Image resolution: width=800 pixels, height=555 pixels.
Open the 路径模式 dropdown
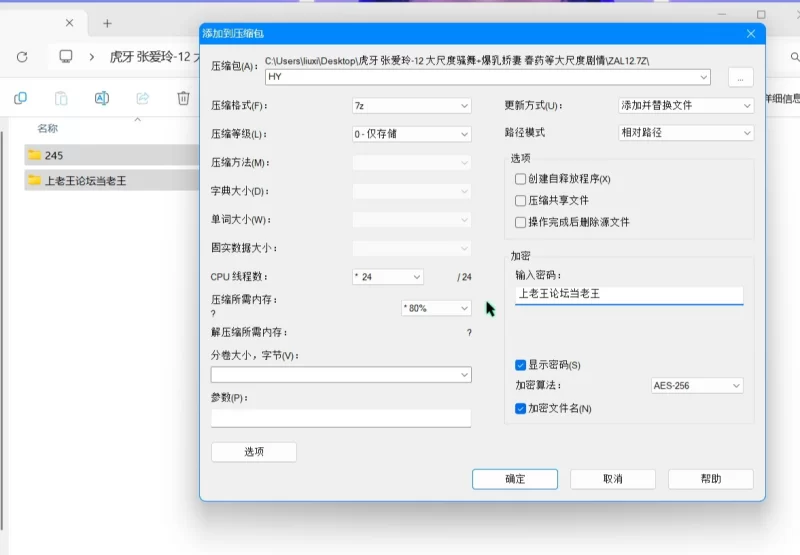[686, 133]
